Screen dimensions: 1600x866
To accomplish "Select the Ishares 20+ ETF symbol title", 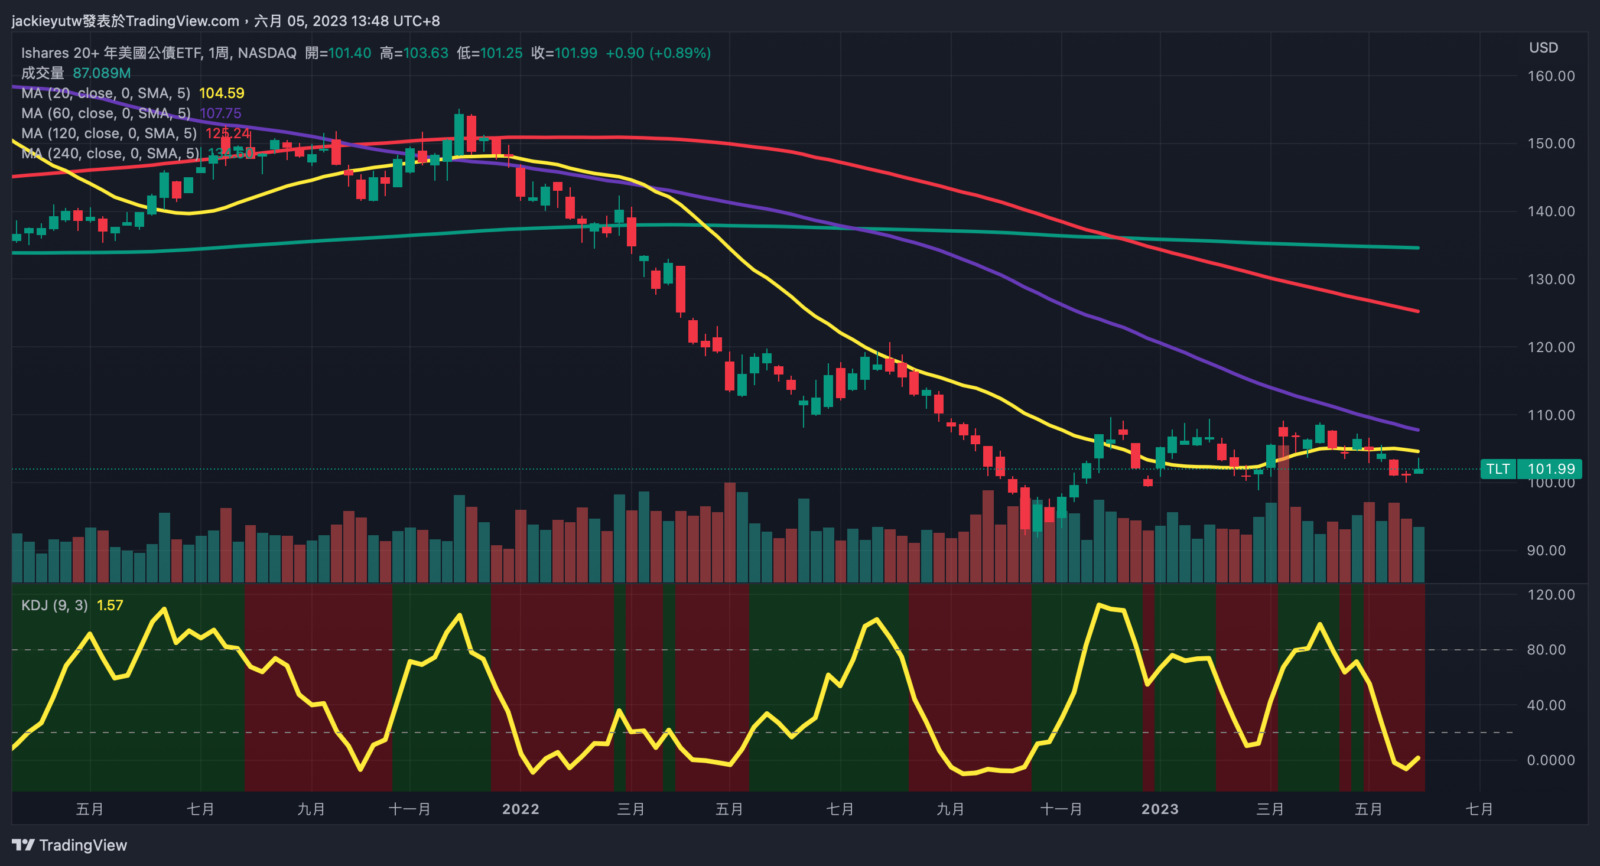I will coord(158,53).
